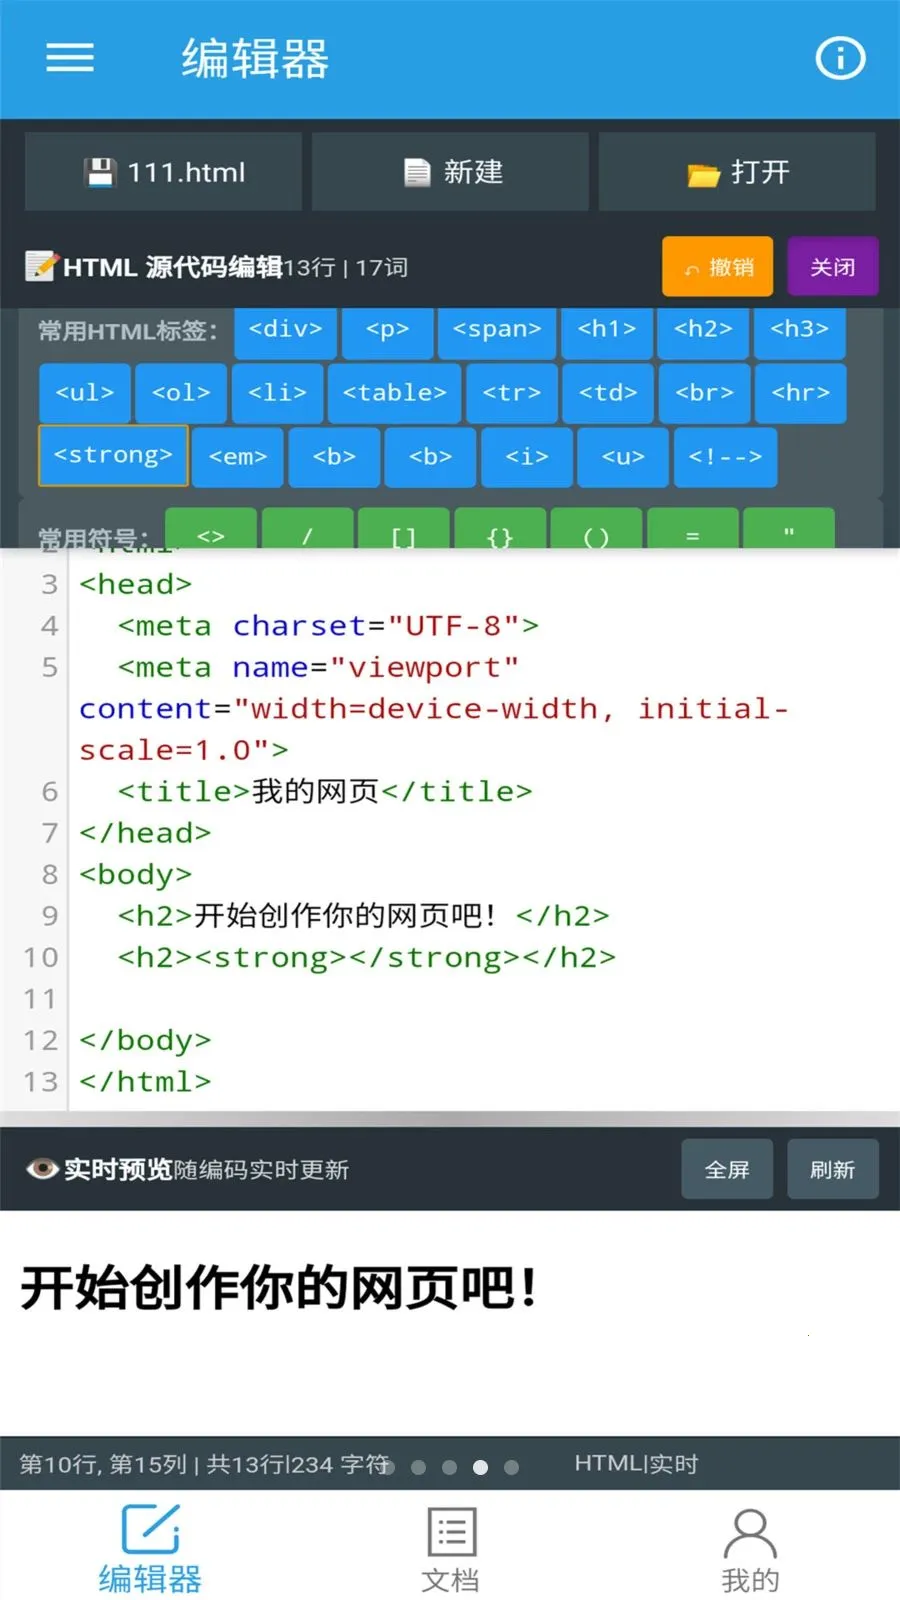Select the highlighted white page indicator dot

(480, 1467)
